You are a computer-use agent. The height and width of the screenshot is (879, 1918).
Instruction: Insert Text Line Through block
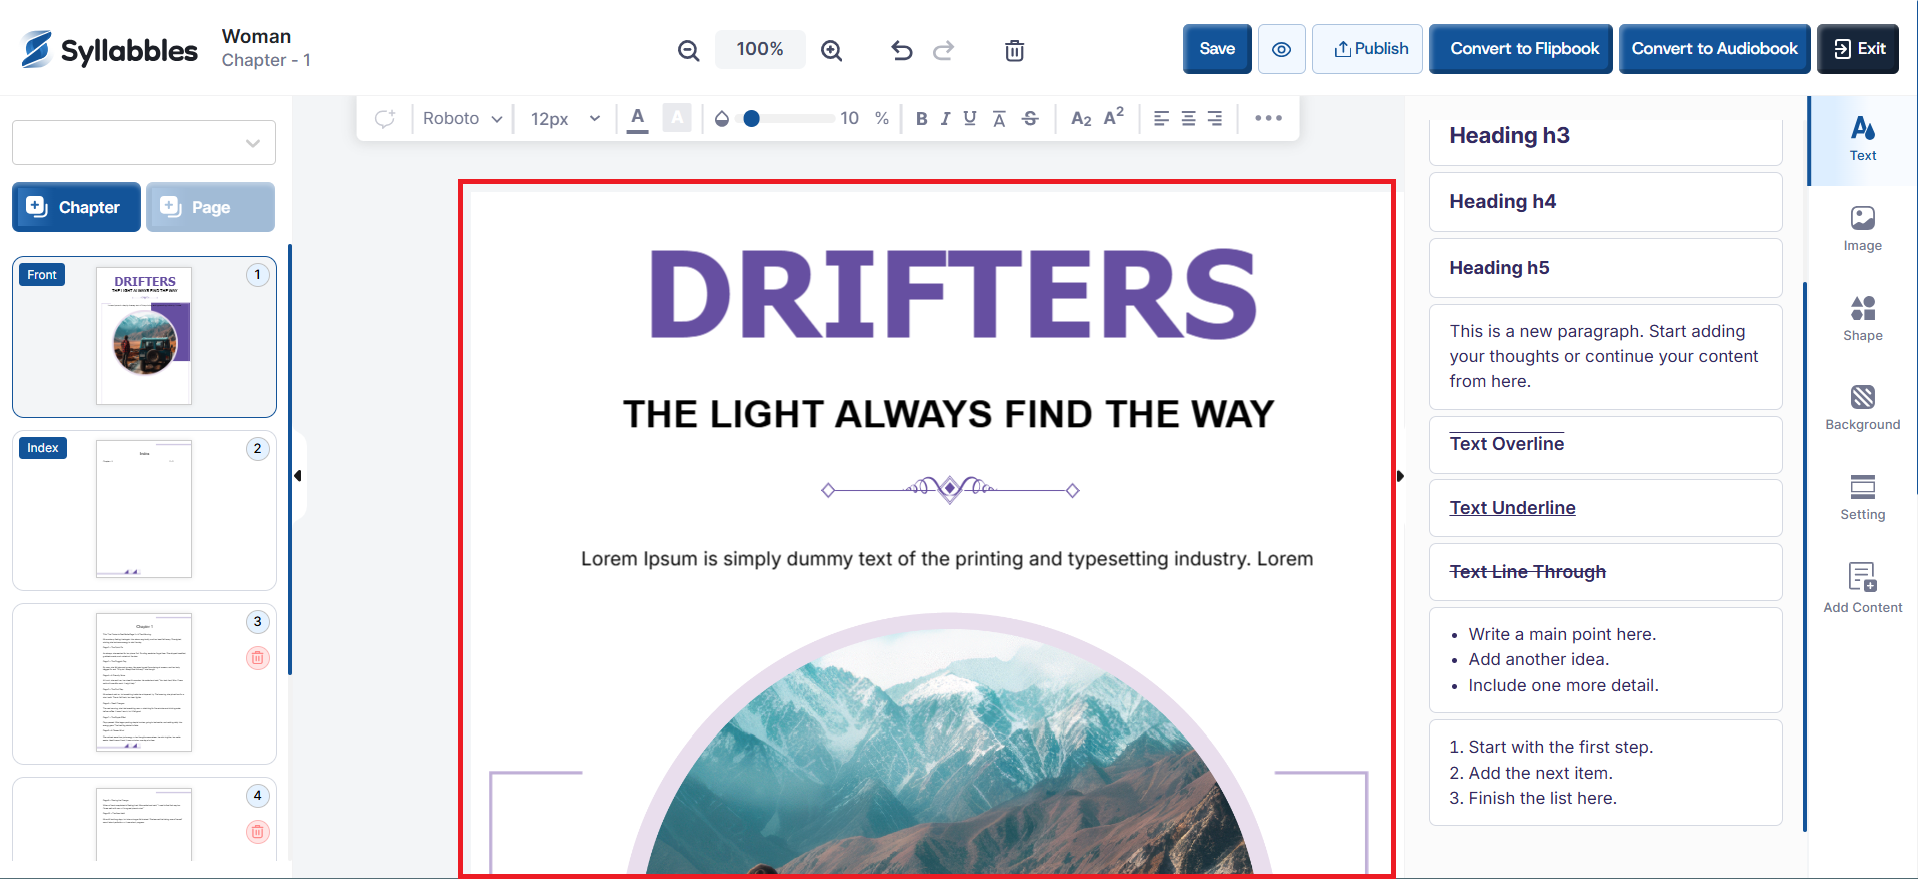point(1605,572)
